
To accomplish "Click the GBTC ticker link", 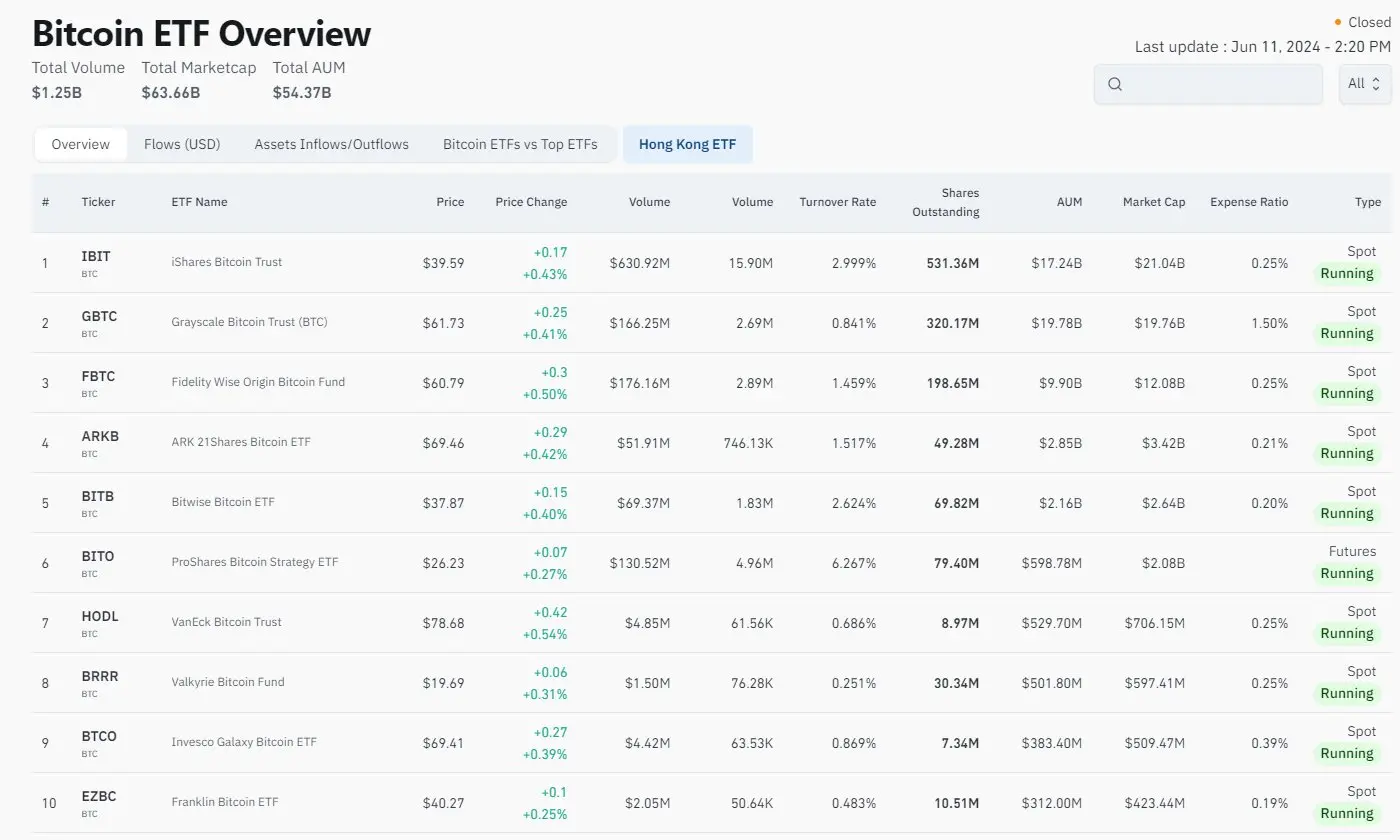I will pos(99,315).
